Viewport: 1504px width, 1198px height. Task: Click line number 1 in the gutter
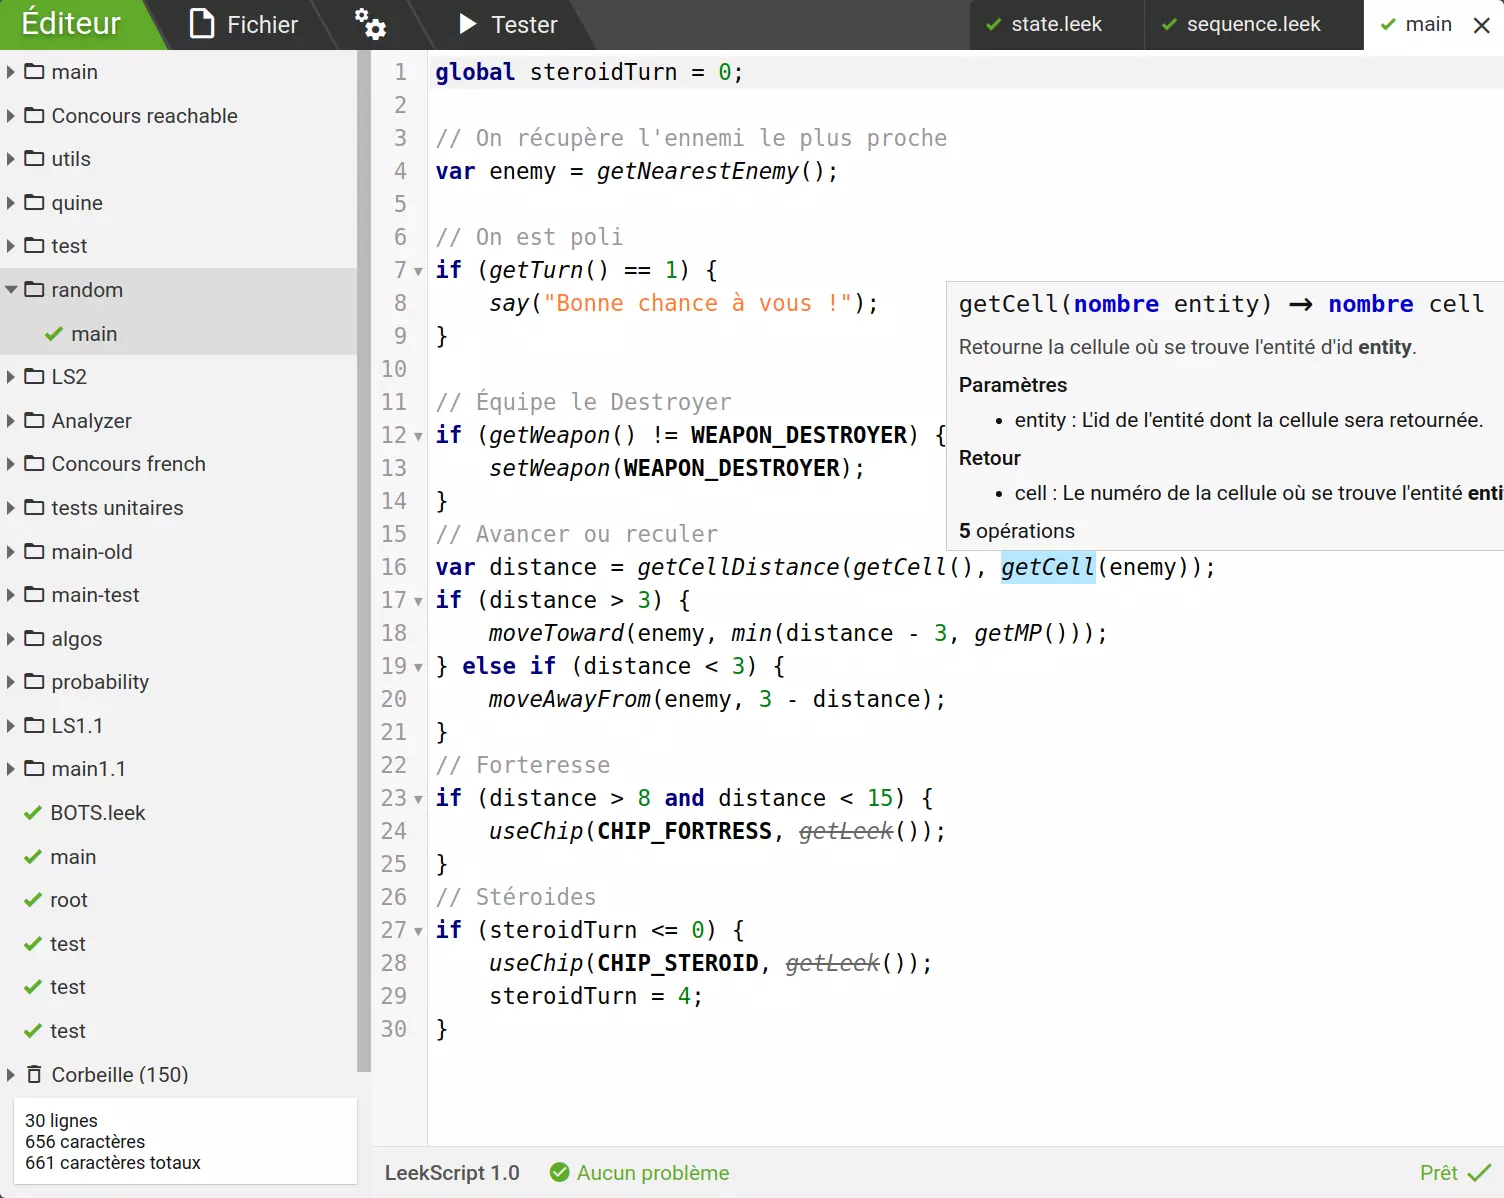click(x=400, y=72)
